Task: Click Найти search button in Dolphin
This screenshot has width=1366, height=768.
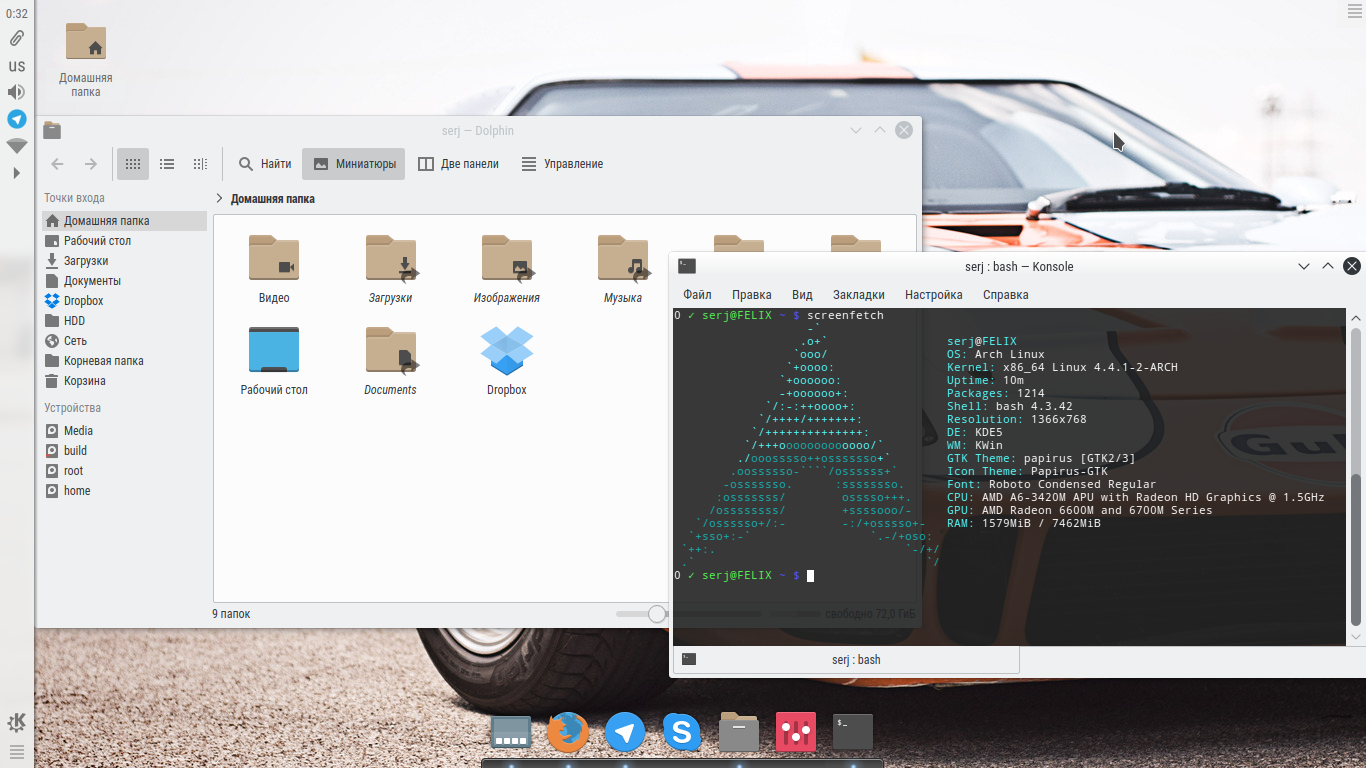Action: pyautogui.click(x=265, y=164)
